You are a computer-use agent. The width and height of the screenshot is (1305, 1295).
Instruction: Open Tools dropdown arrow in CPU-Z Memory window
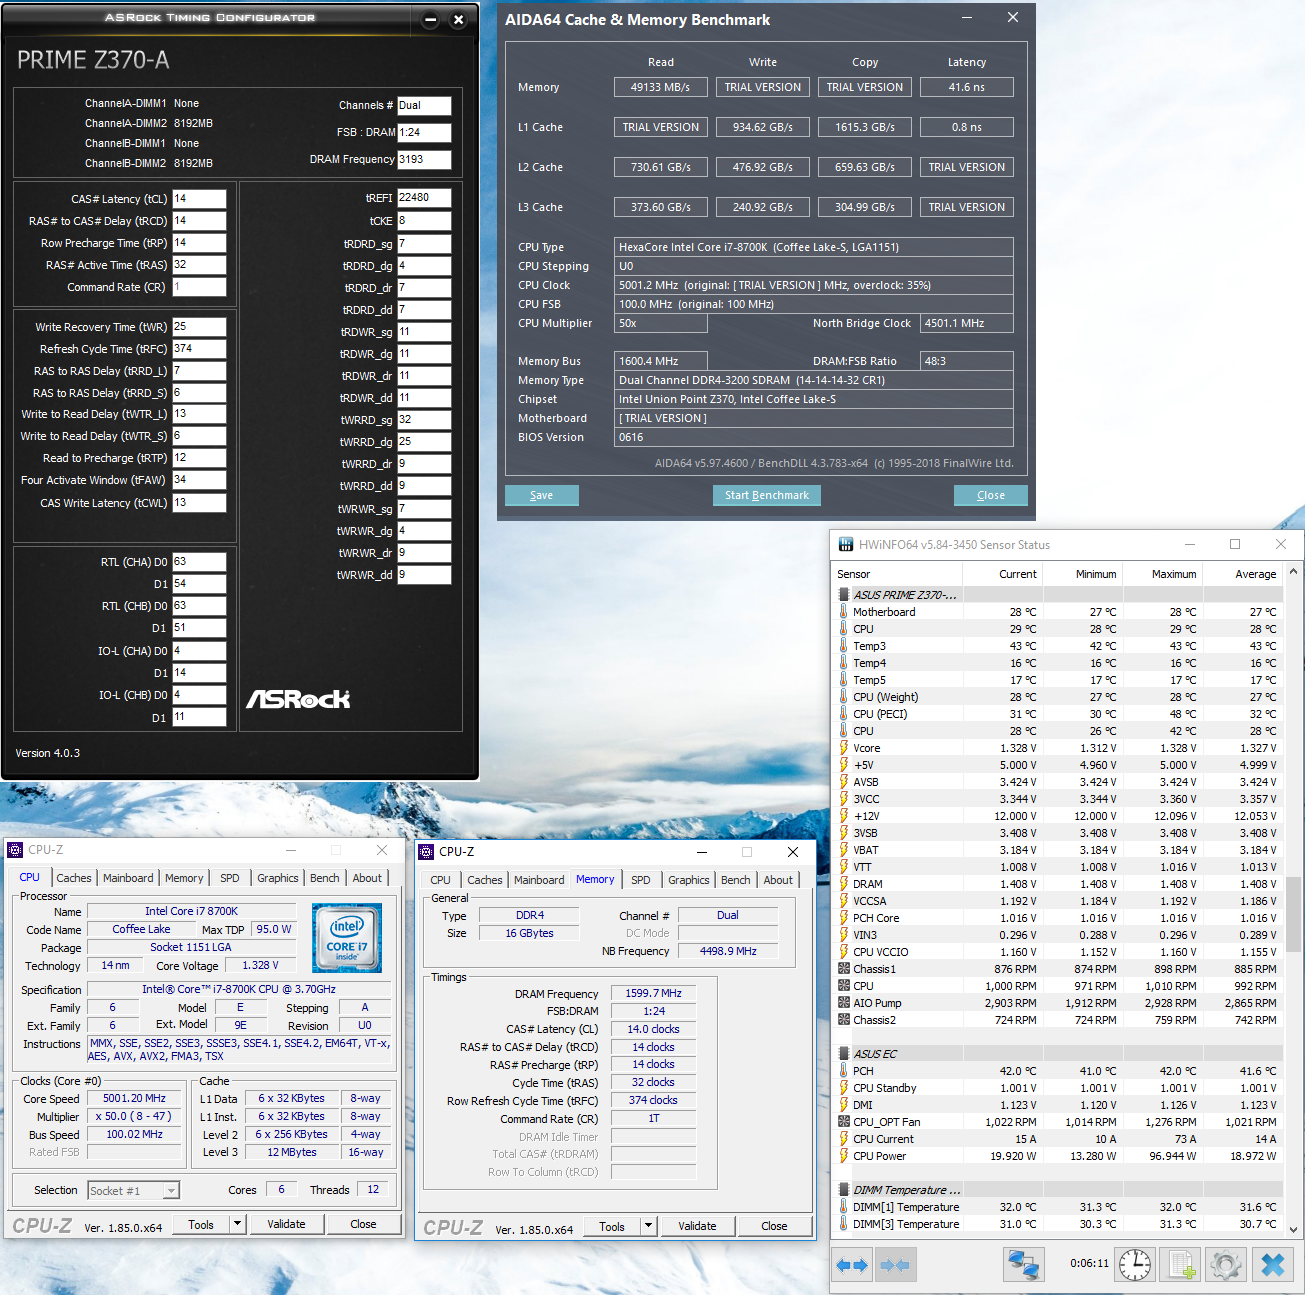pyautogui.click(x=648, y=1226)
